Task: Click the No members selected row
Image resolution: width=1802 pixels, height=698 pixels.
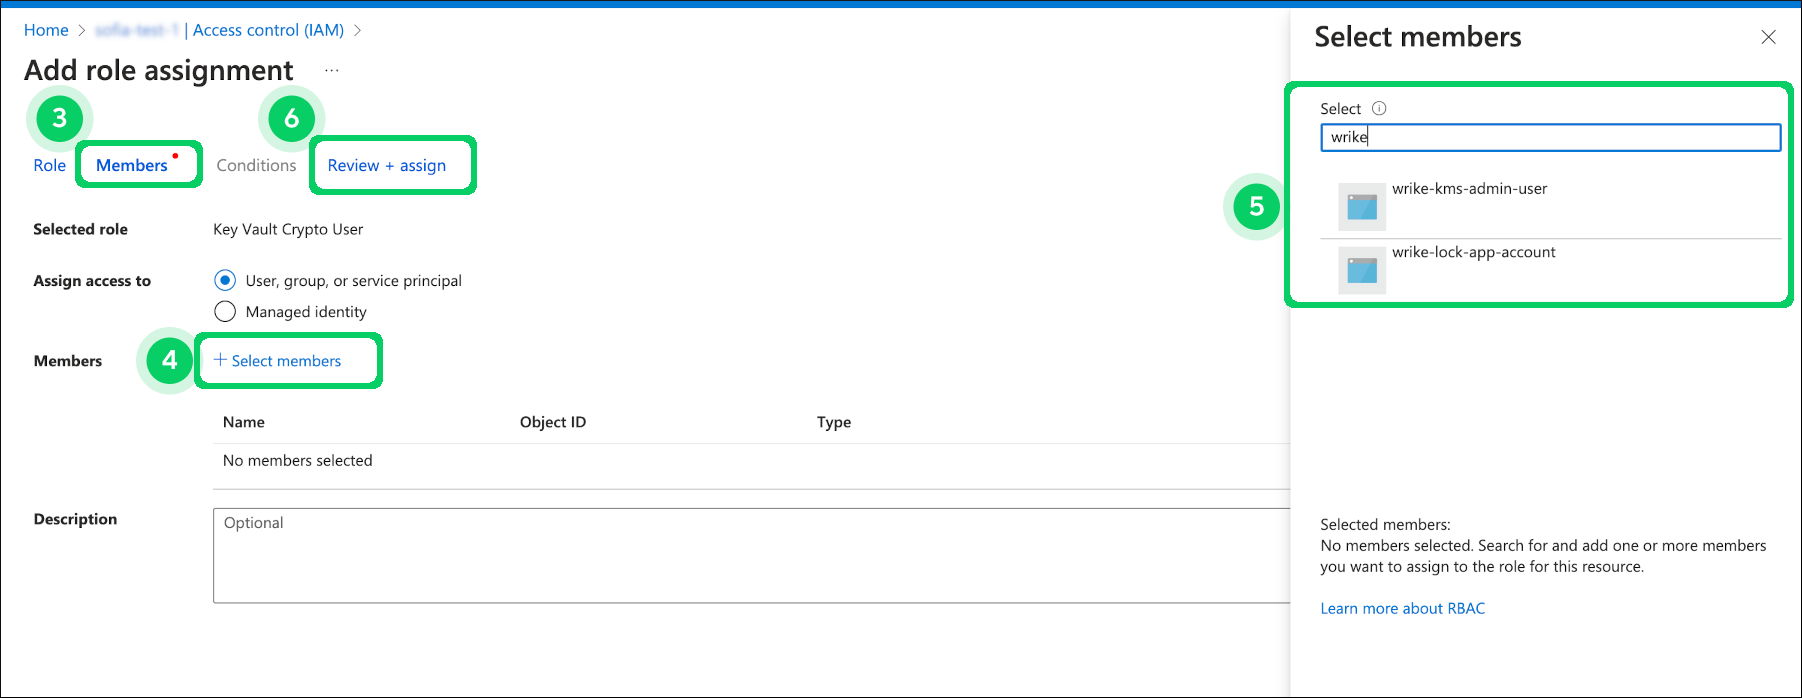Action: coord(751,461)
